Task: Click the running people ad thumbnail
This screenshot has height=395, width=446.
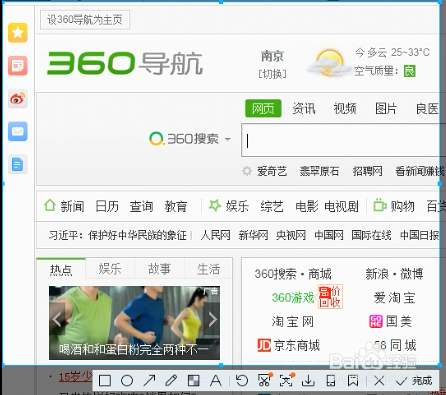Action: click(x=134, y=323)
